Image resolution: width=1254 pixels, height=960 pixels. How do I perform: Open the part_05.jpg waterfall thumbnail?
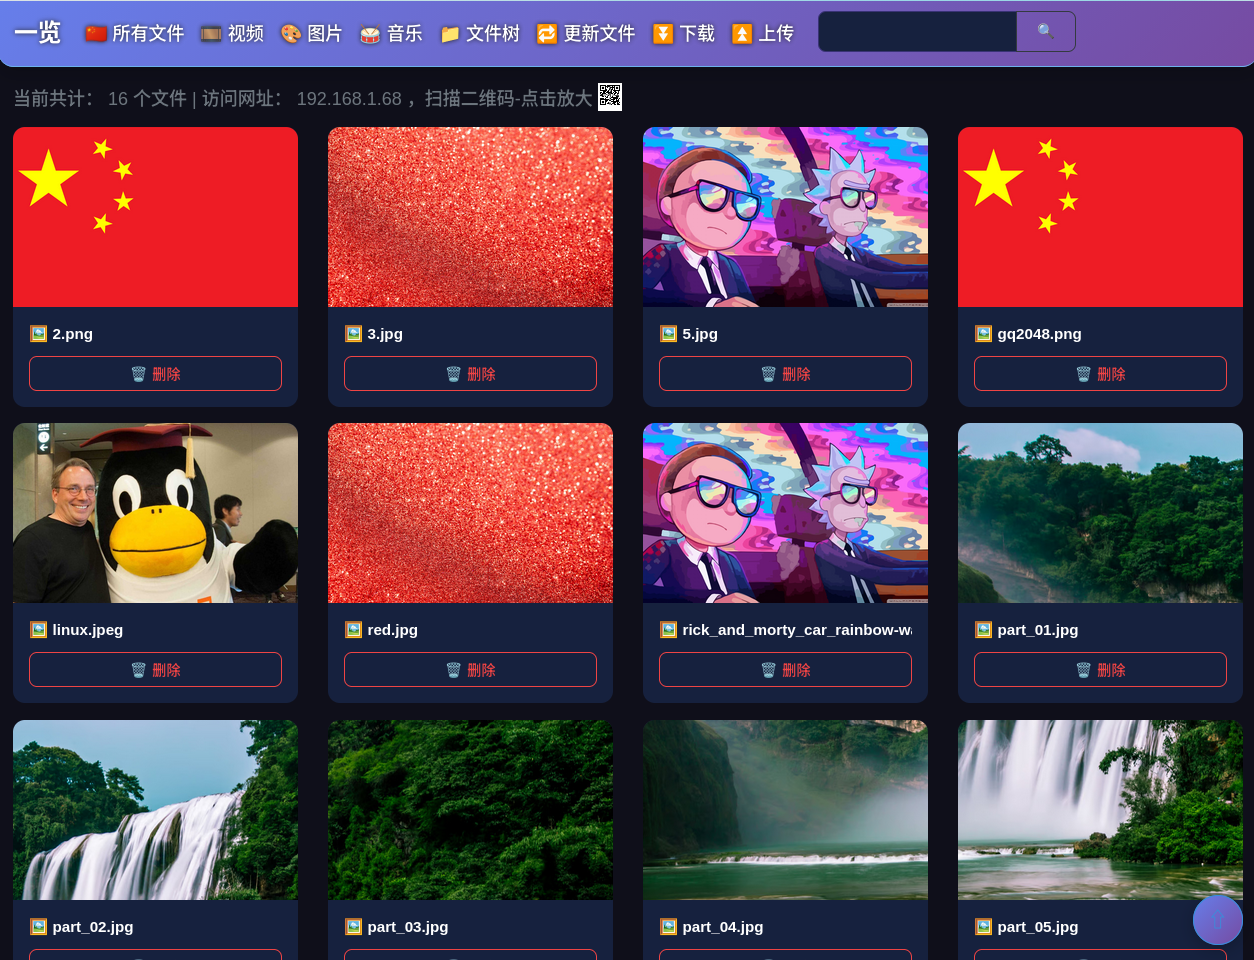1100,810
